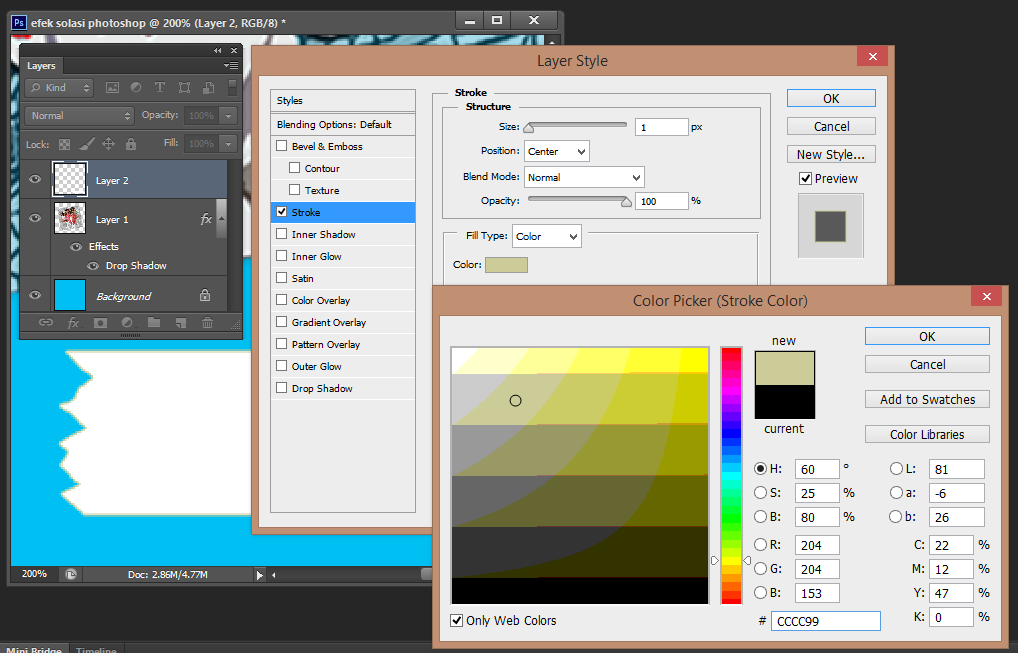The height and width of the screenshot is (653, 1018).
Task: Open the layer blending mode Normal dropdown
Action: [x=80, y=116]
